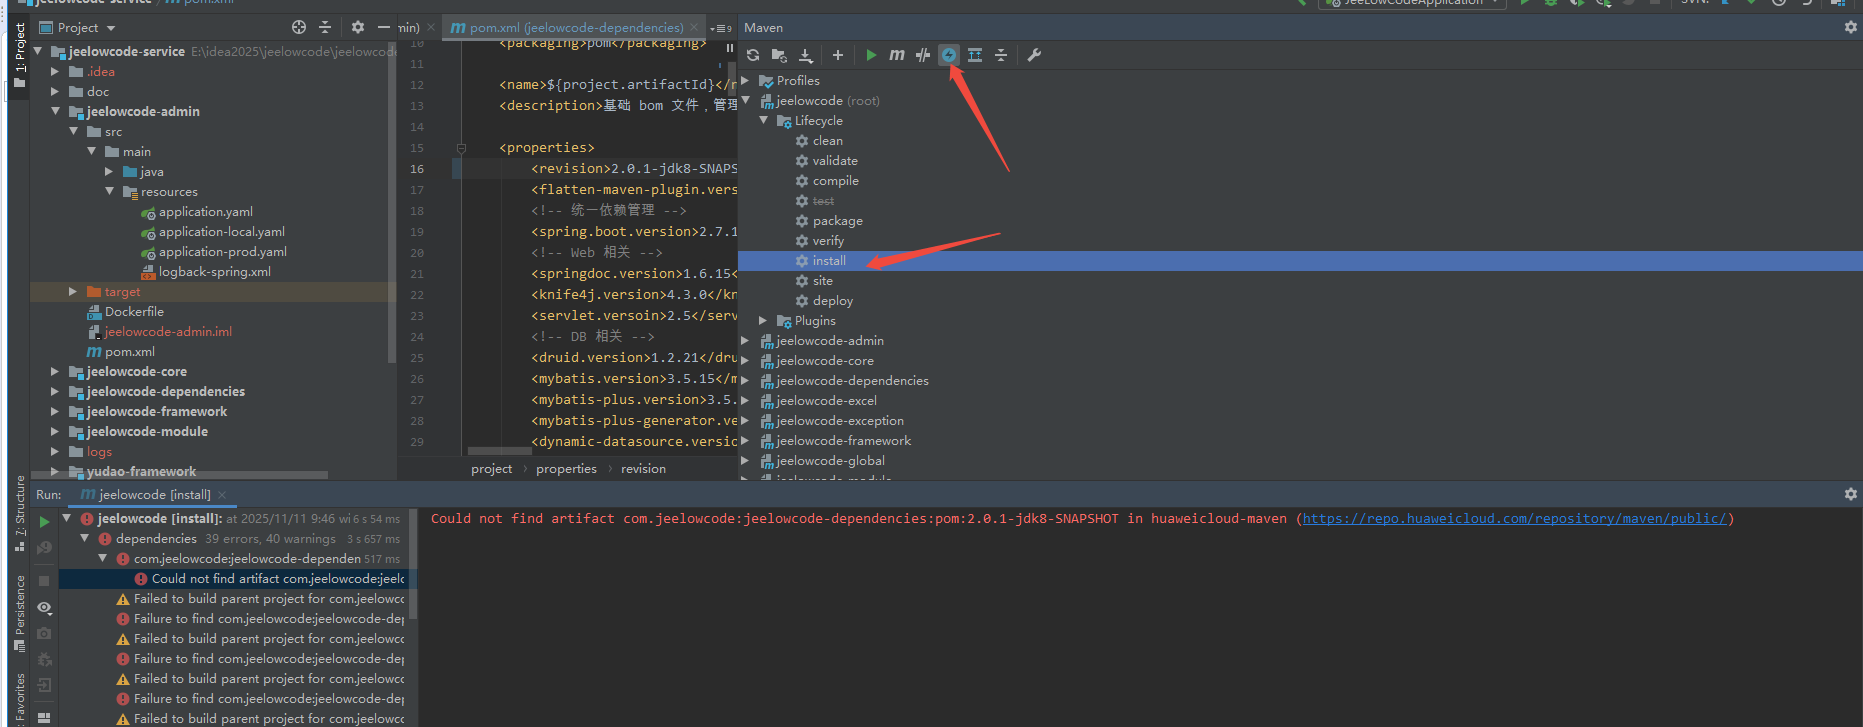Click locate target icon in Project panel

[299, 27]
